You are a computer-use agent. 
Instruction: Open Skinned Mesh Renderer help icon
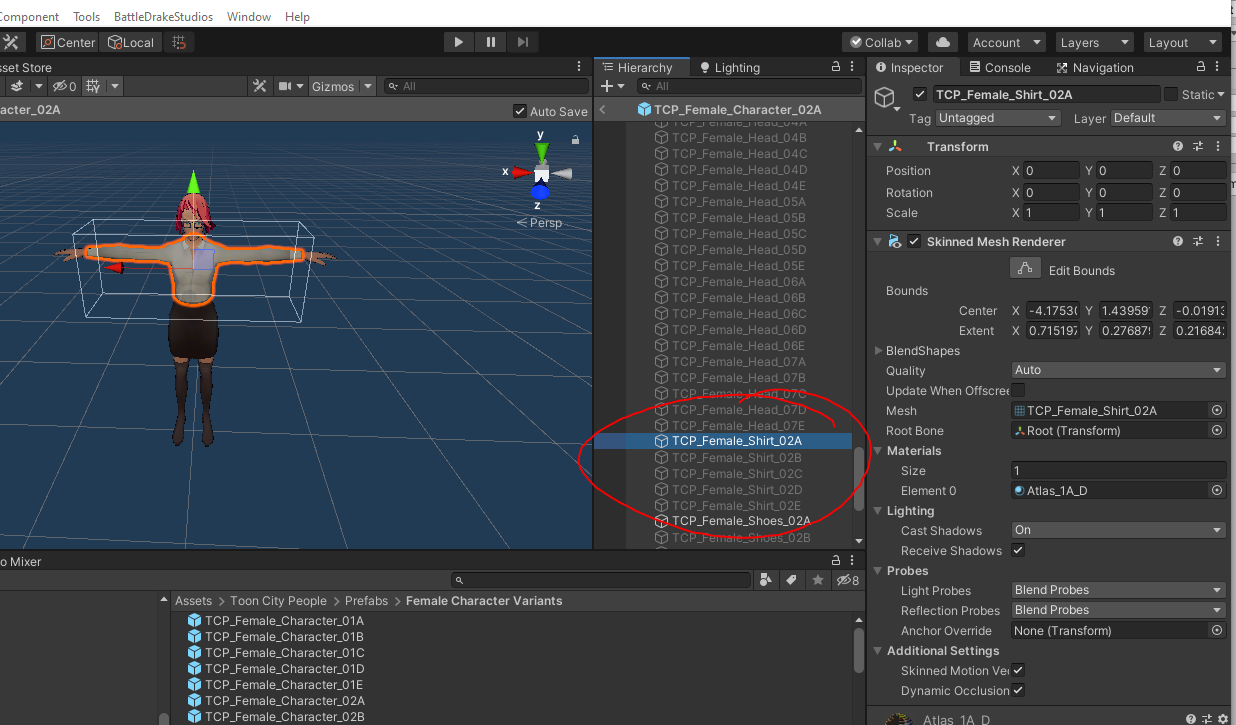[1178, 242]
